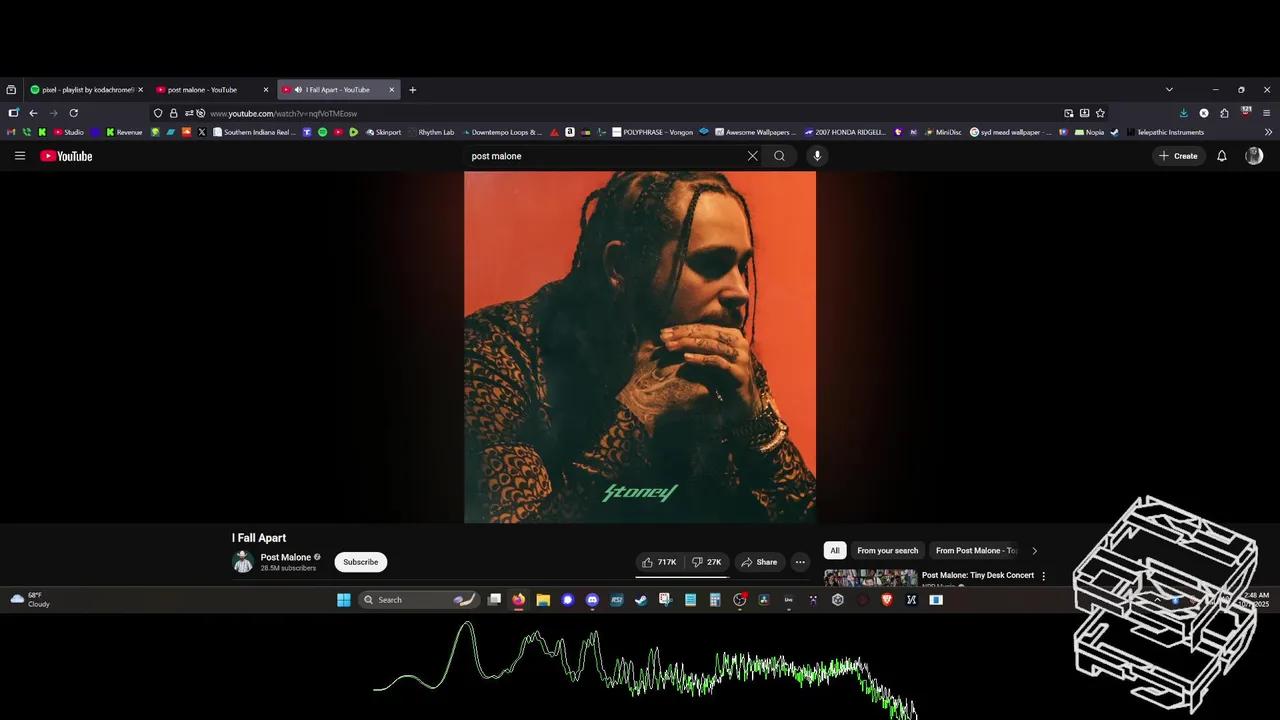Image resolution: width=1280 pixels, height=720 pixels.
Task: Open the YouTube account avatar menu
Action: click(1254, 156)
